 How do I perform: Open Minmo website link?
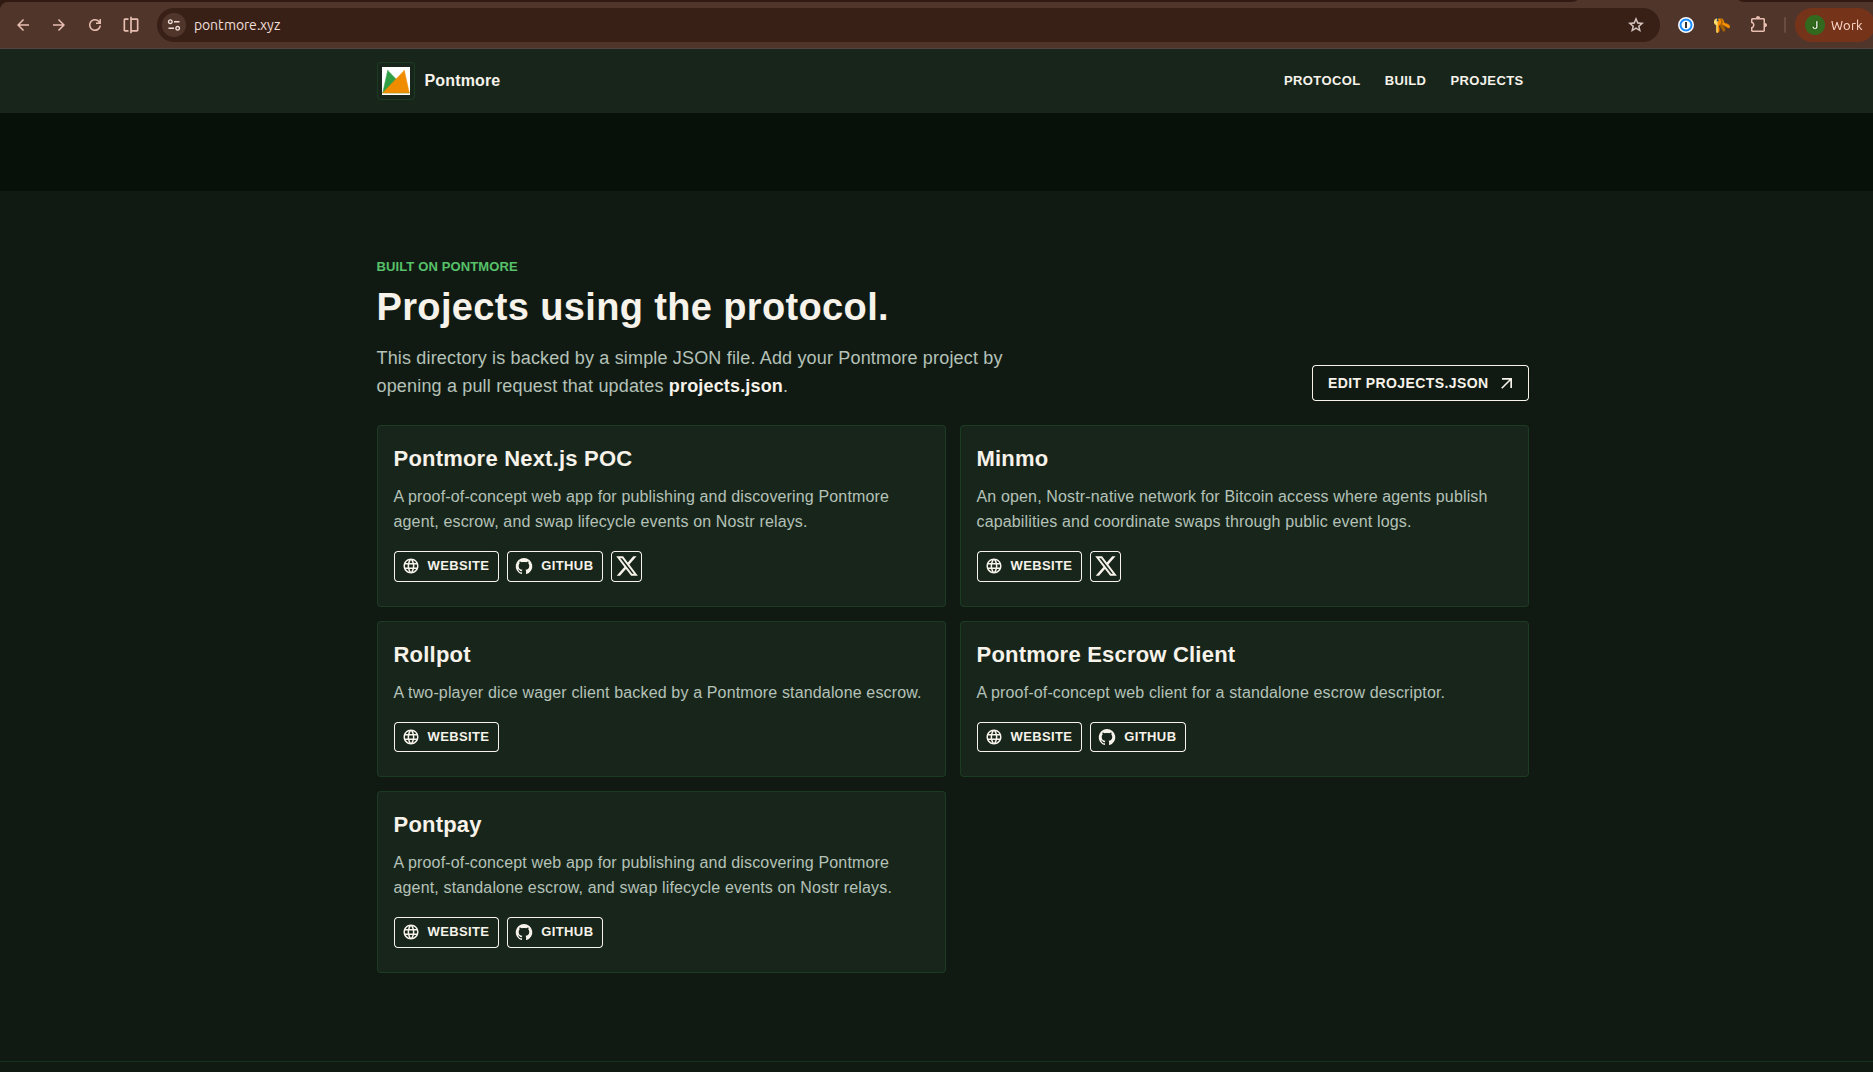point(1029,566)
